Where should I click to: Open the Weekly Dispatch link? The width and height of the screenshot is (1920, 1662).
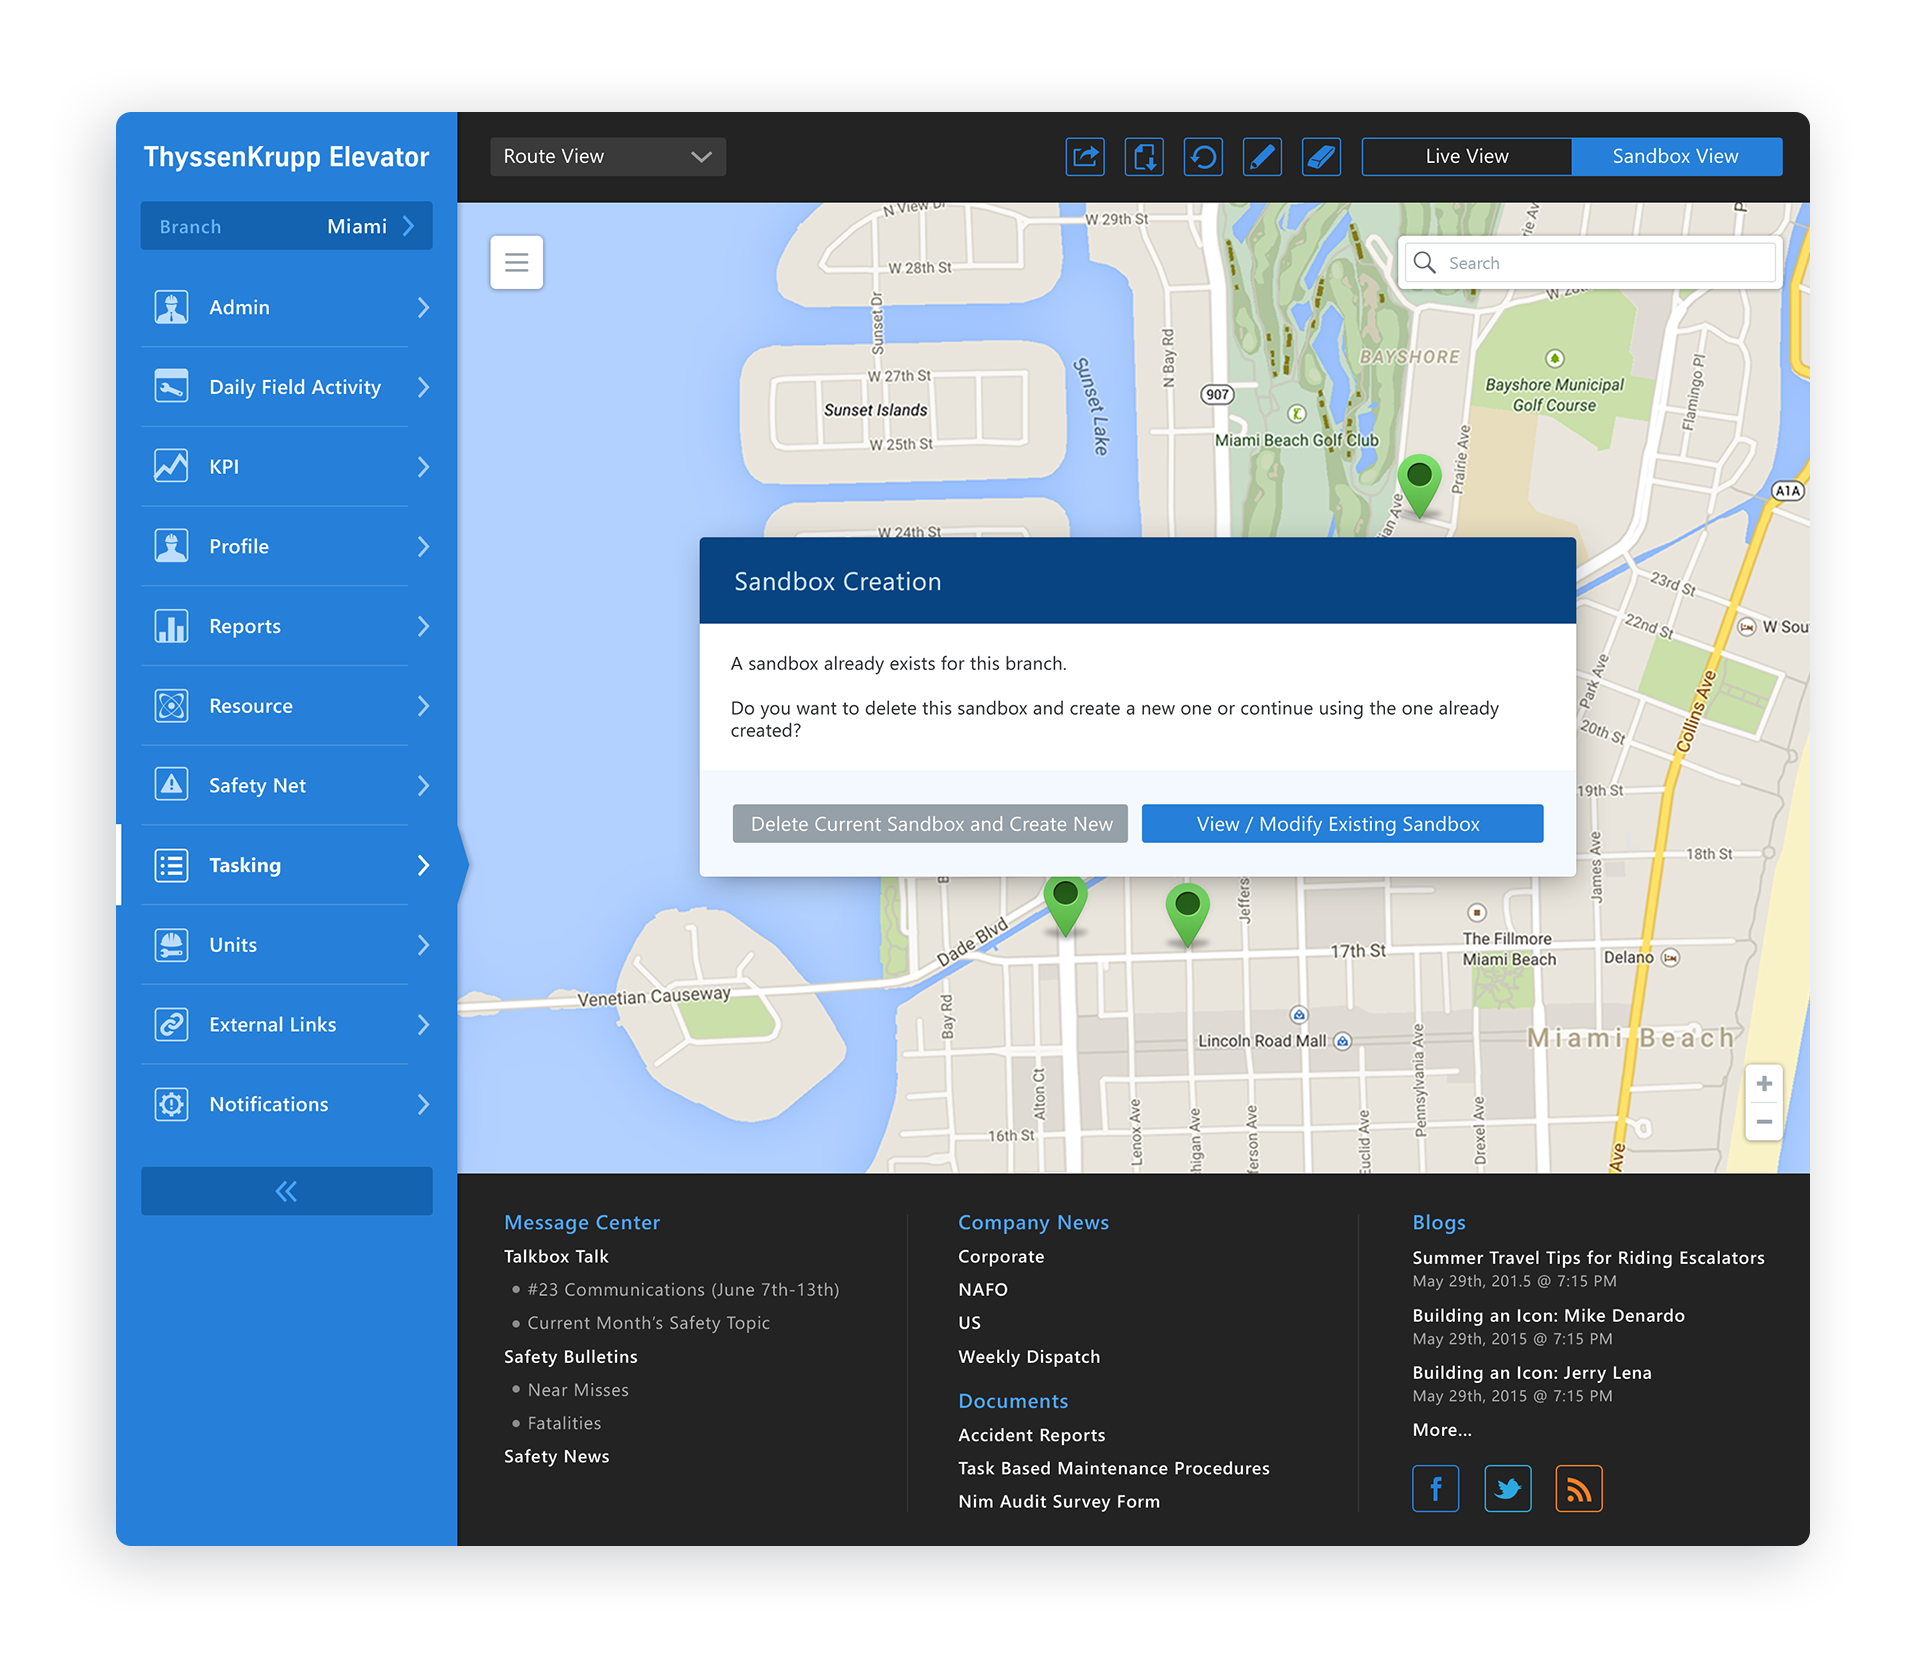pyautogui.click(x=1029, y=1356)
